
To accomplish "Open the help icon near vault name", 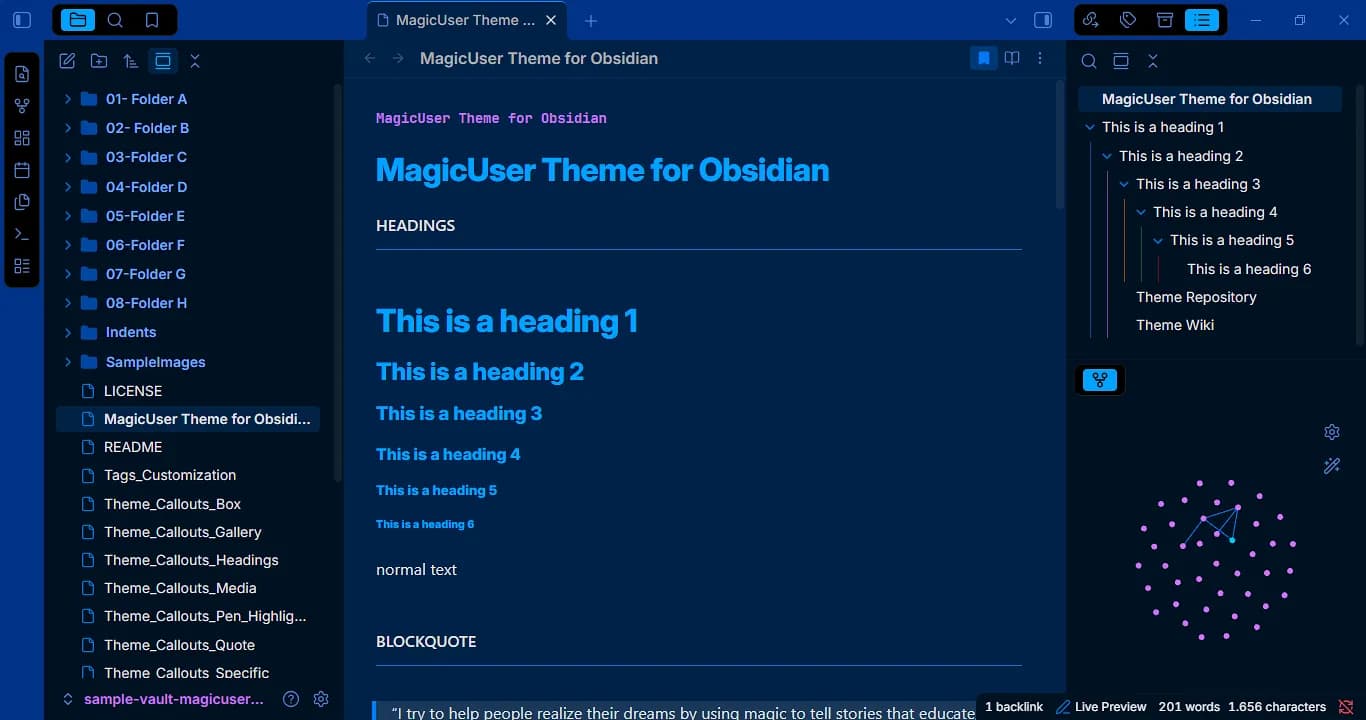I will click(x=291, y=699).
